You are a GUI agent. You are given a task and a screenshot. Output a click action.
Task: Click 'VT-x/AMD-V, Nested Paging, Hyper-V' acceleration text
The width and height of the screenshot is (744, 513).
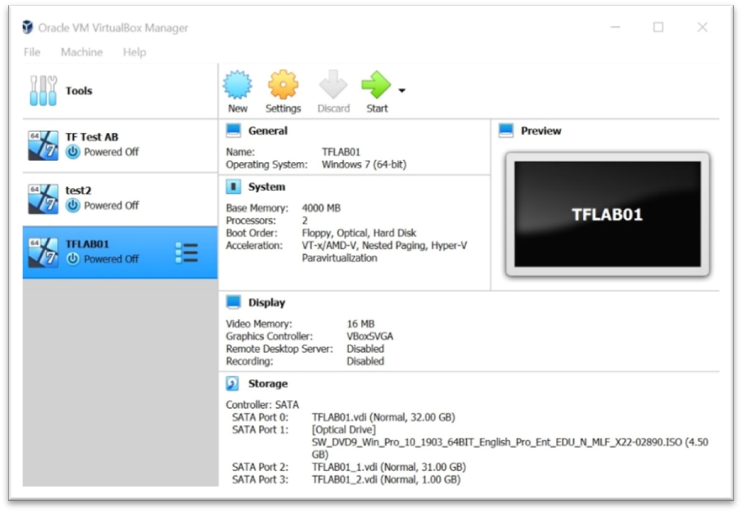pyautogui.click(x=384, y=246)
